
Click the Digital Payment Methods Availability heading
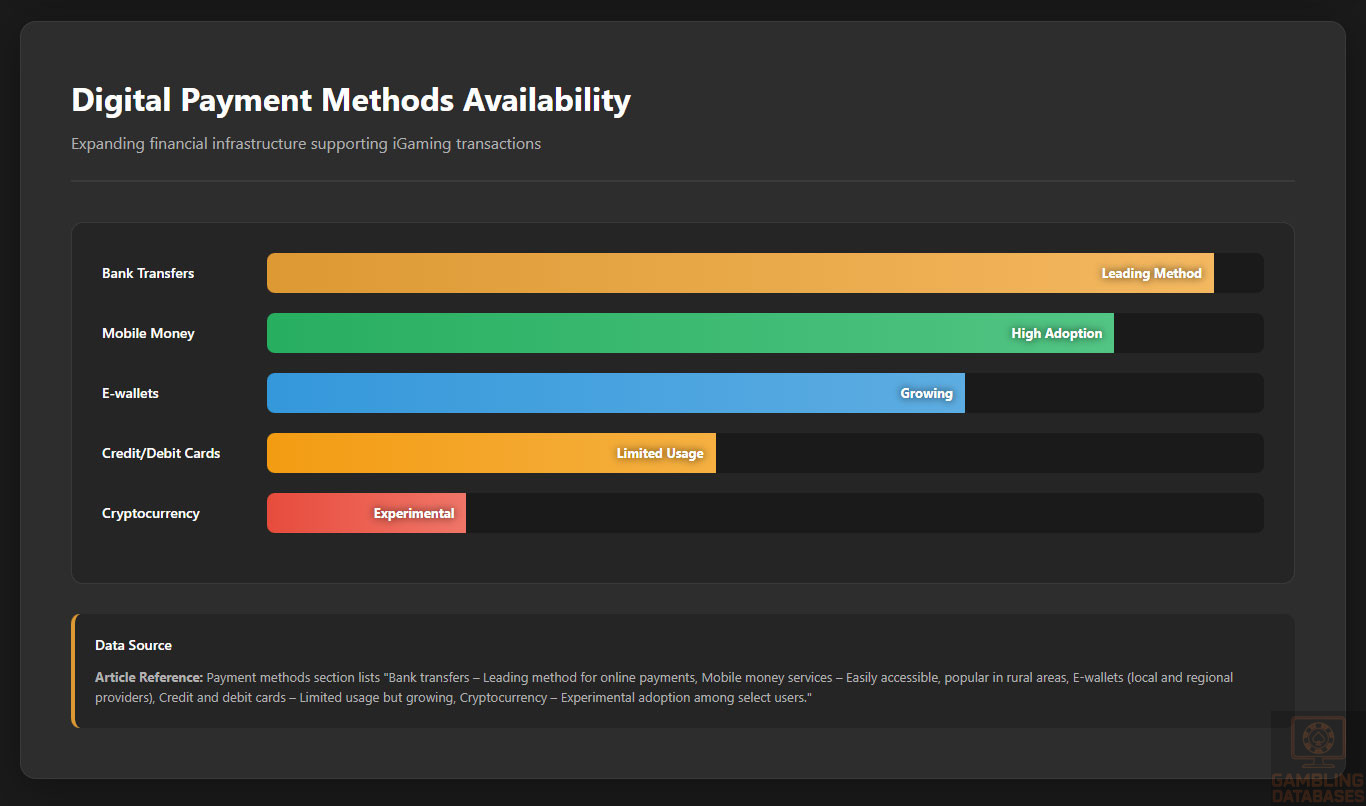point(351,100)
